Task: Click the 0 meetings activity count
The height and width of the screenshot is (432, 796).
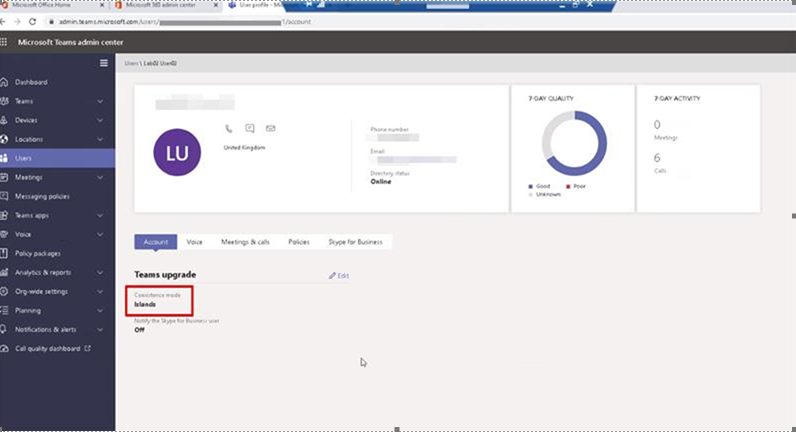Action: click(x=657, y=125)
